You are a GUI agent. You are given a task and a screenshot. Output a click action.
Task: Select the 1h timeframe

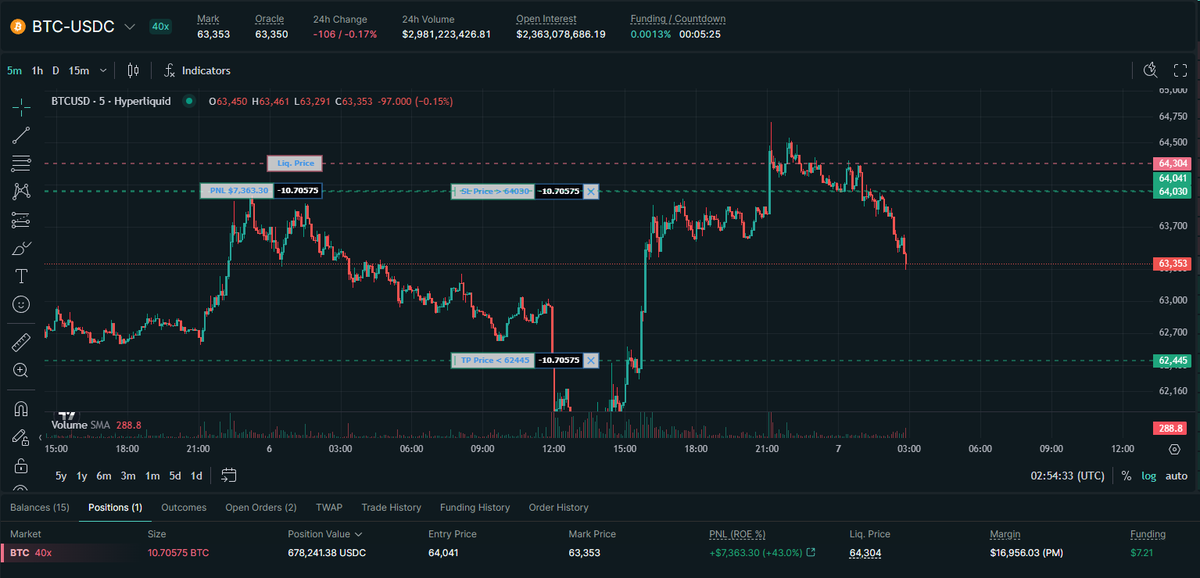(x=37, y=70)
